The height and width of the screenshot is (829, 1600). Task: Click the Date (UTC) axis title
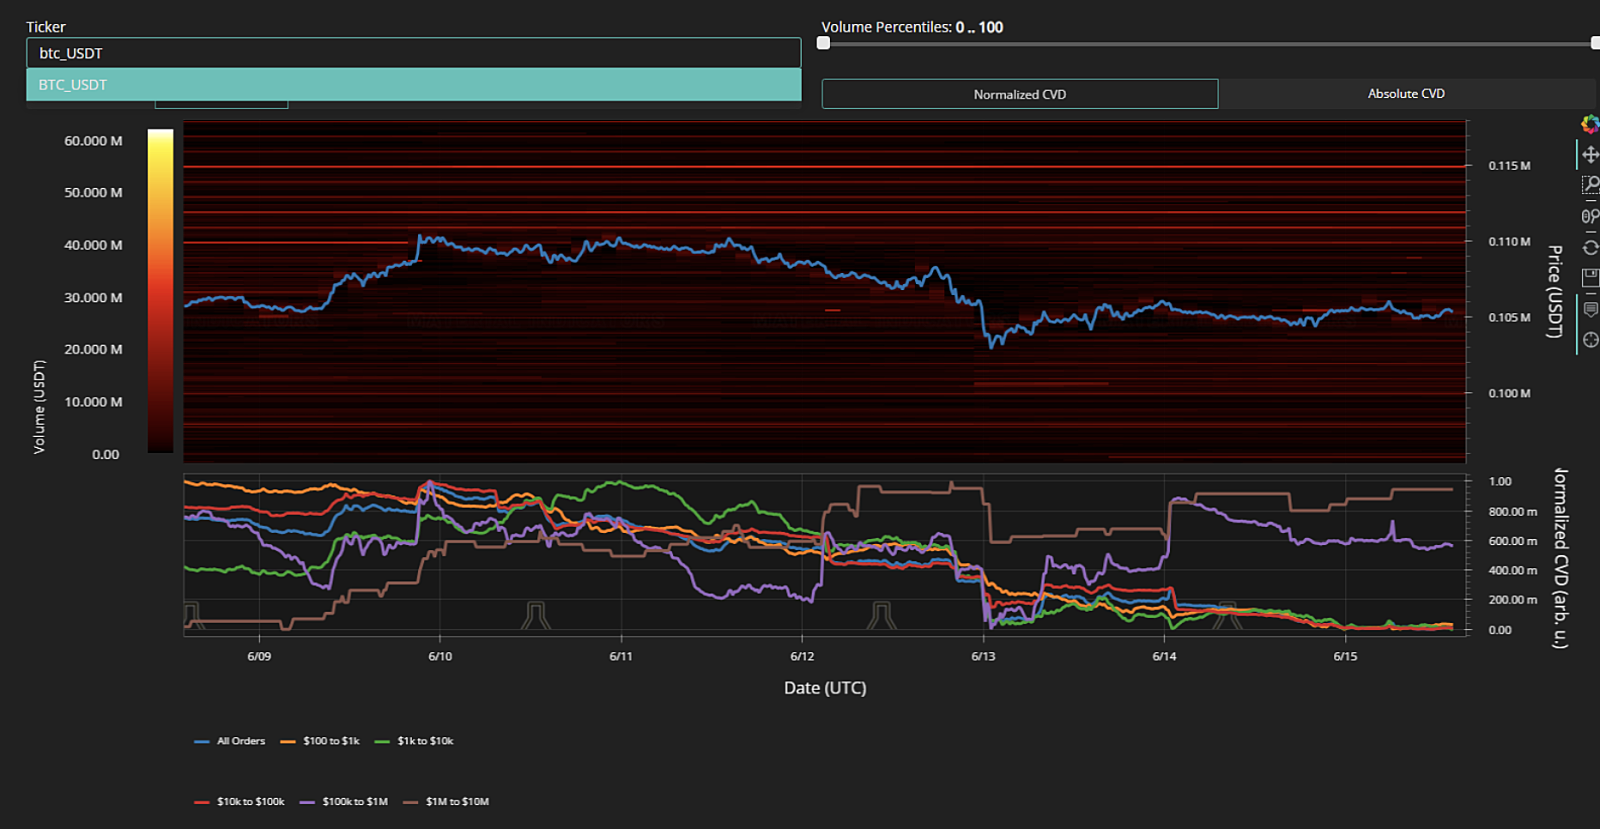pos(825,688)
